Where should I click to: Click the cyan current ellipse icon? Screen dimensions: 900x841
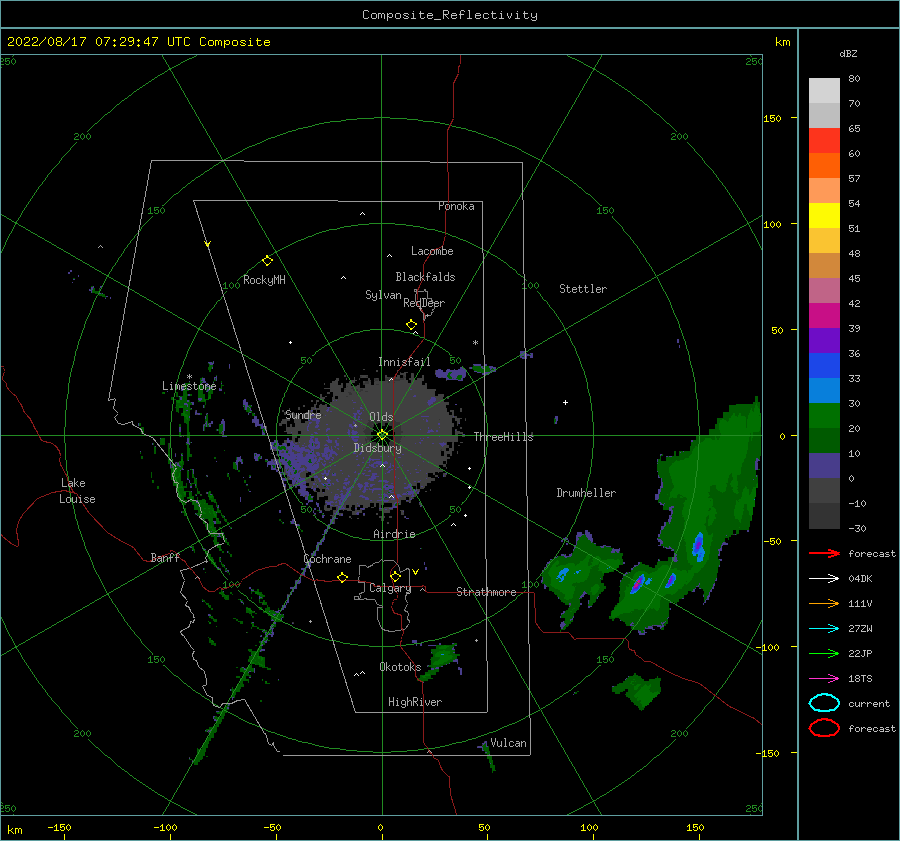(x=824, y=703)
